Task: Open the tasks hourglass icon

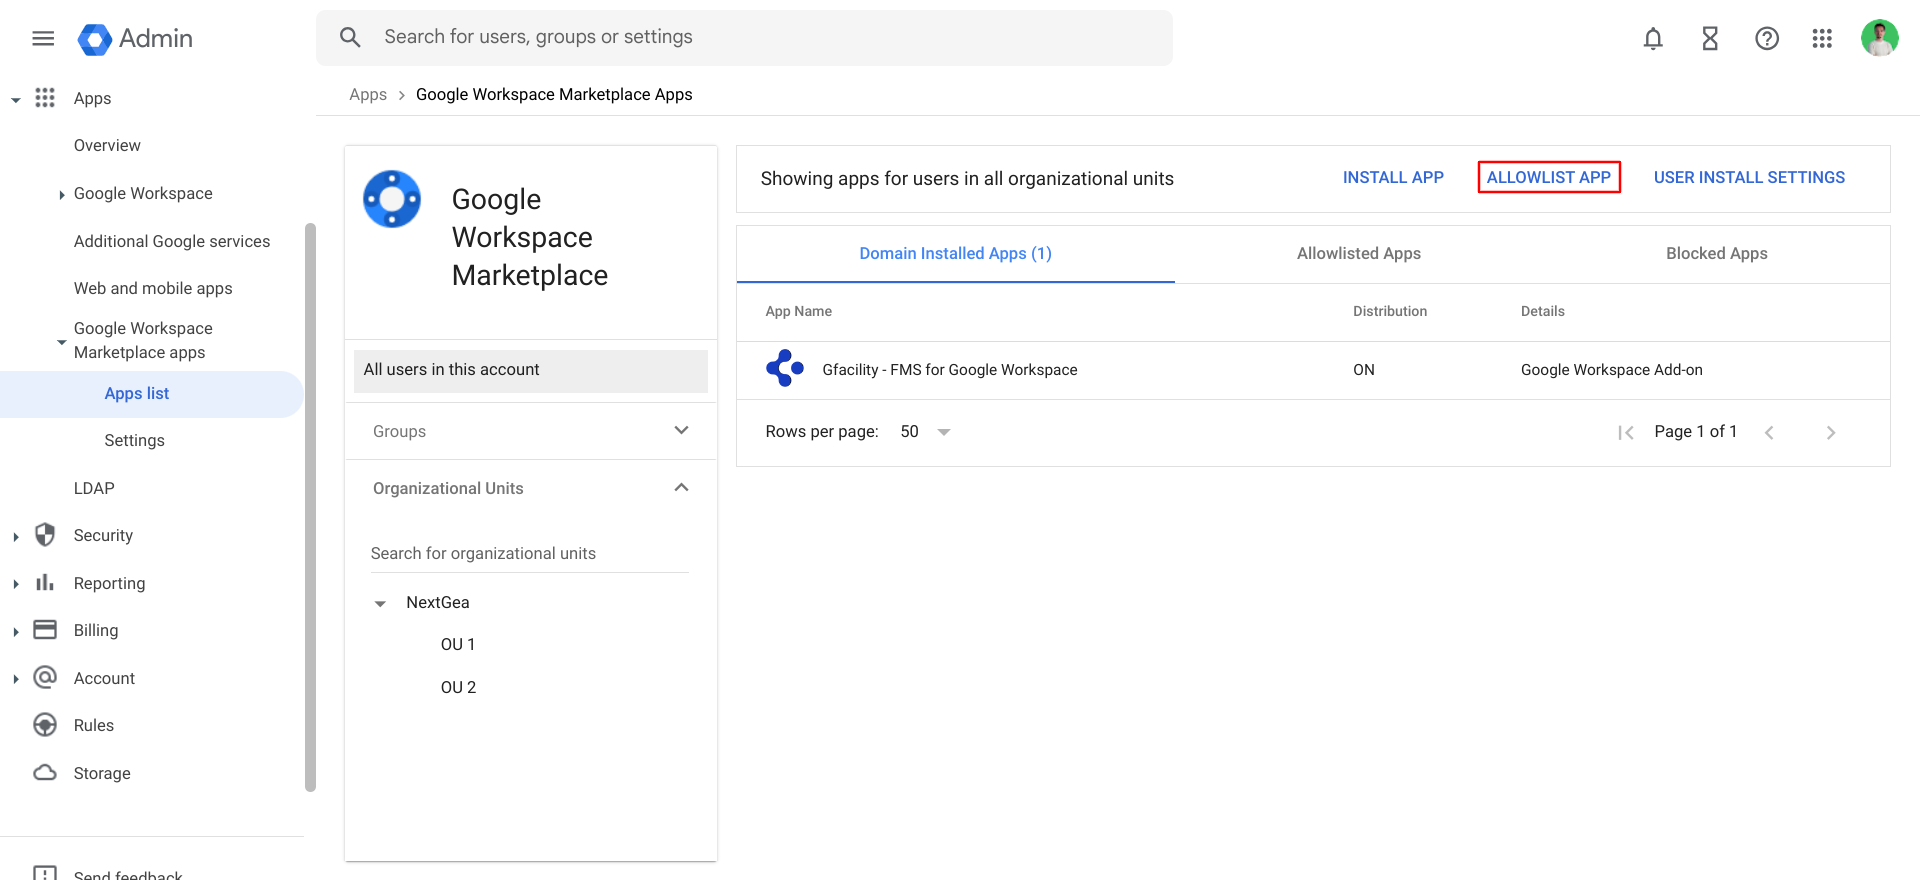Action: click(x=1710, y=38)
